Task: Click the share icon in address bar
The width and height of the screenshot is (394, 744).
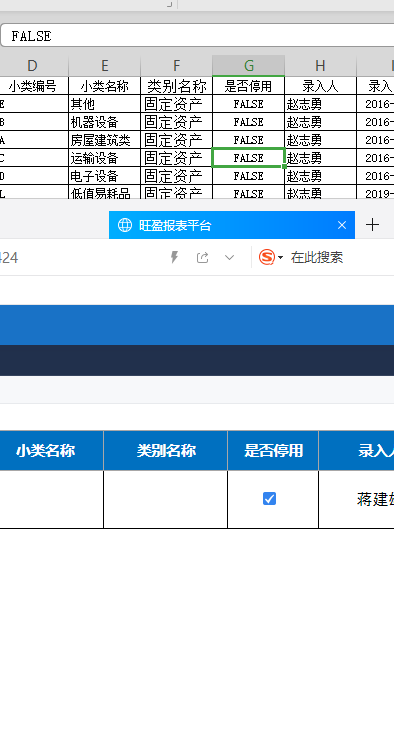Action: 203,258
